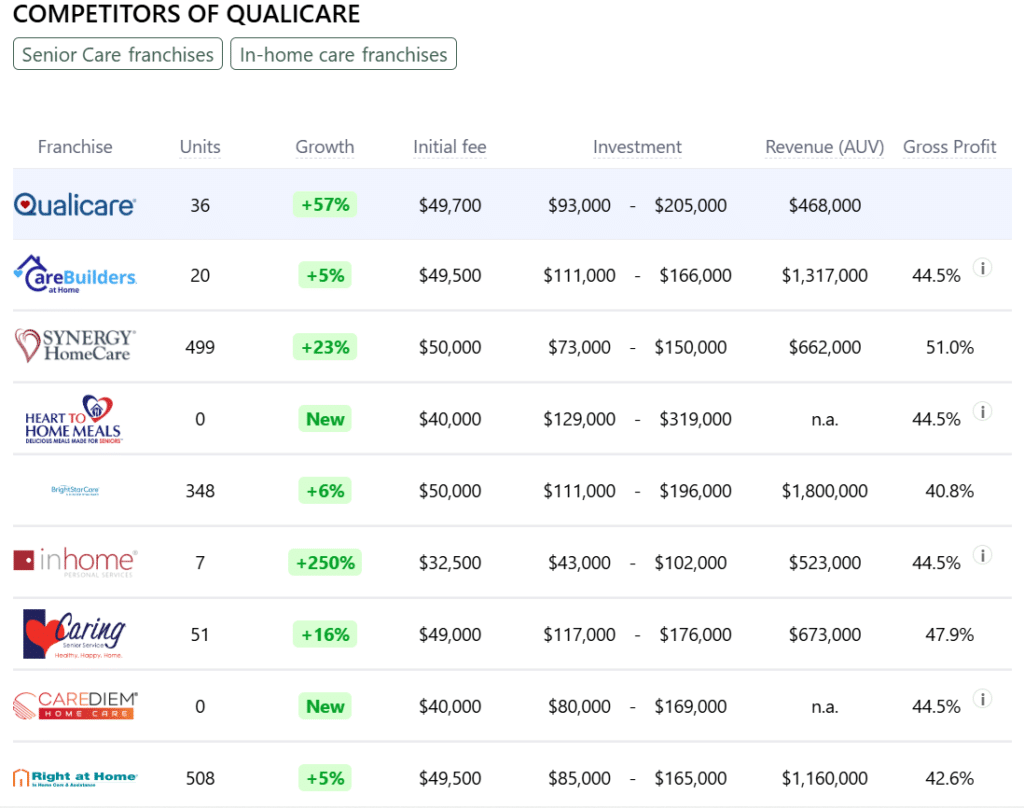Click the +57% growth badge for Qualicare
This screenshot has width=1024, height=808.
325,205
